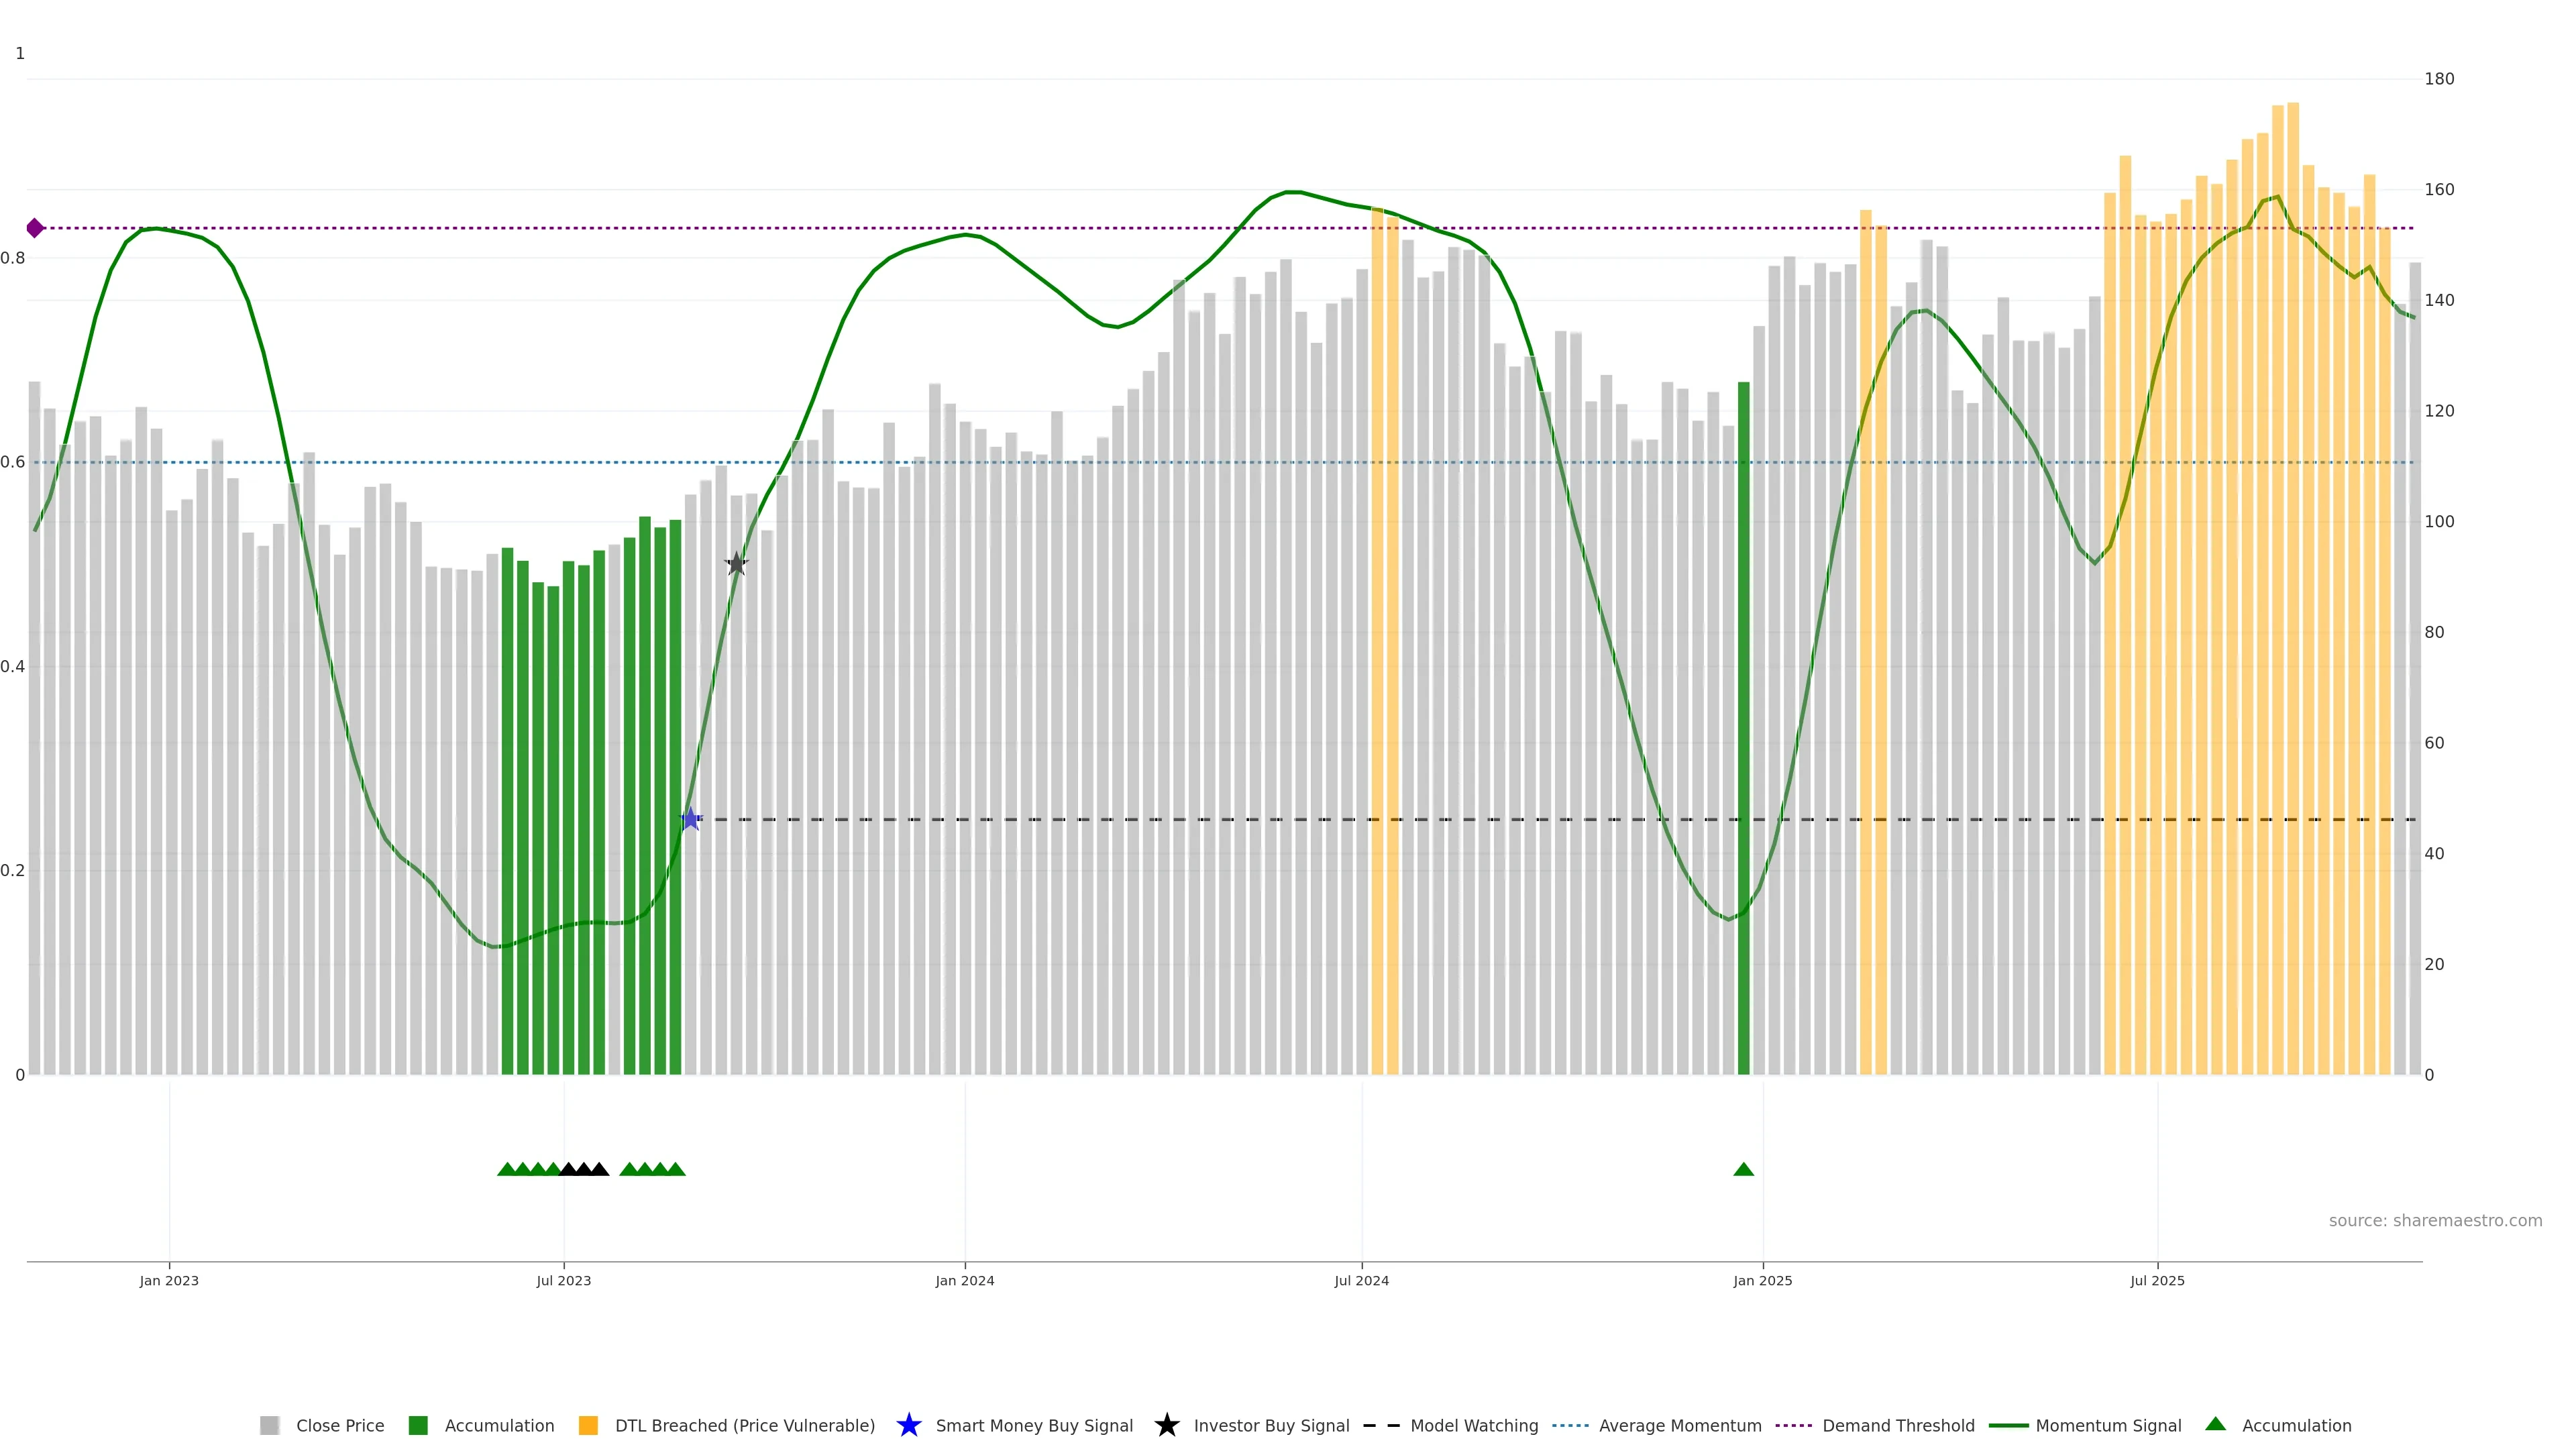Click green Accumulation color swatch in legend
The height and width of the screenshot is (1449, 2576).
pyautogui.click(x=418, y=1425)
